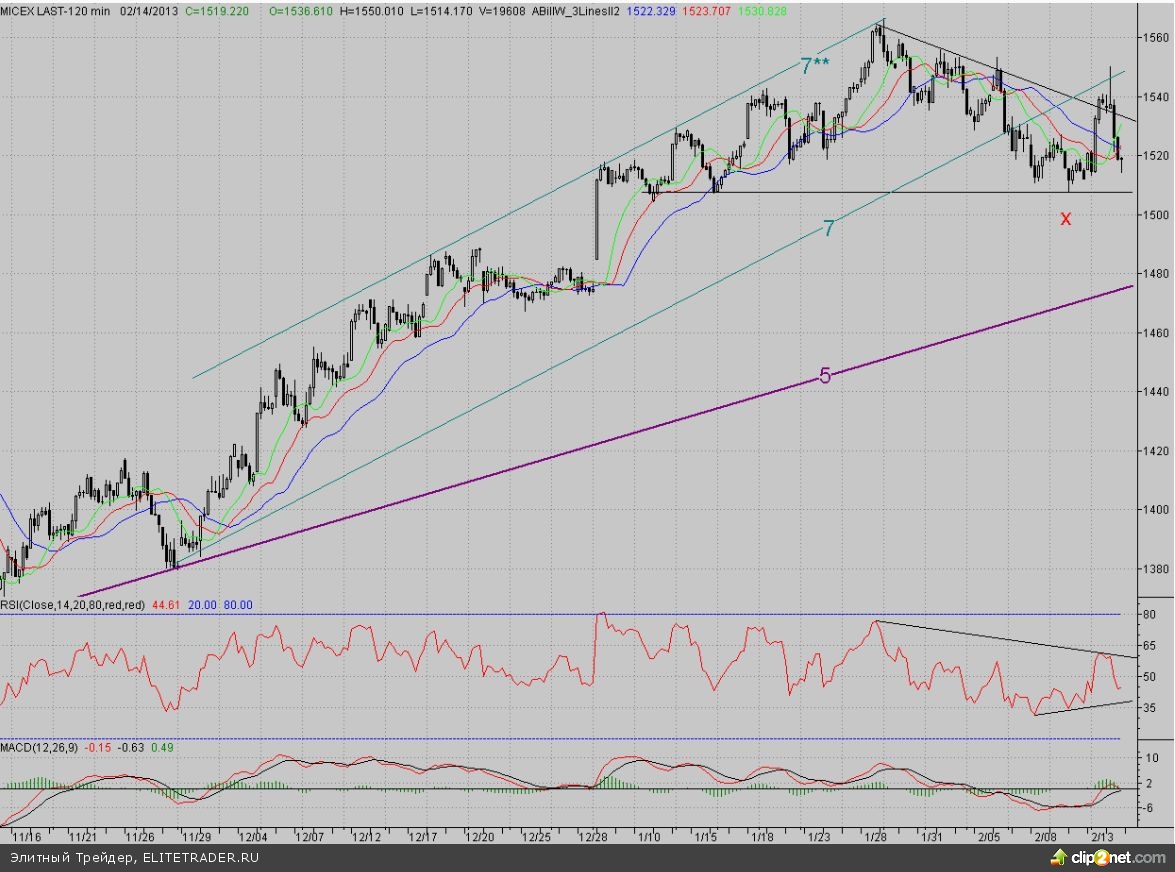Click the 02/14/2013 date in header
The height and width of the screenshot is (872, 1175).
[x=151, y=9]
